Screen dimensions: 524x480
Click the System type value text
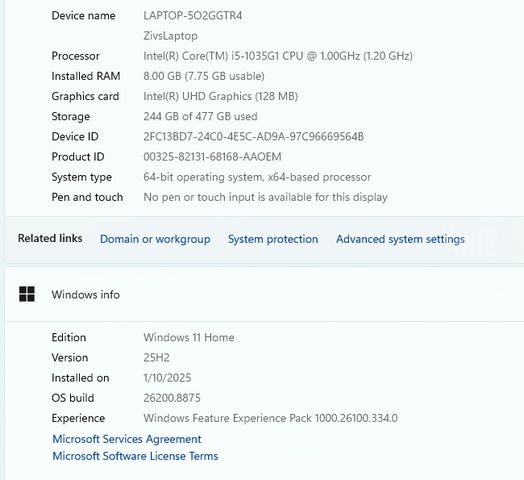coord(257,177)
